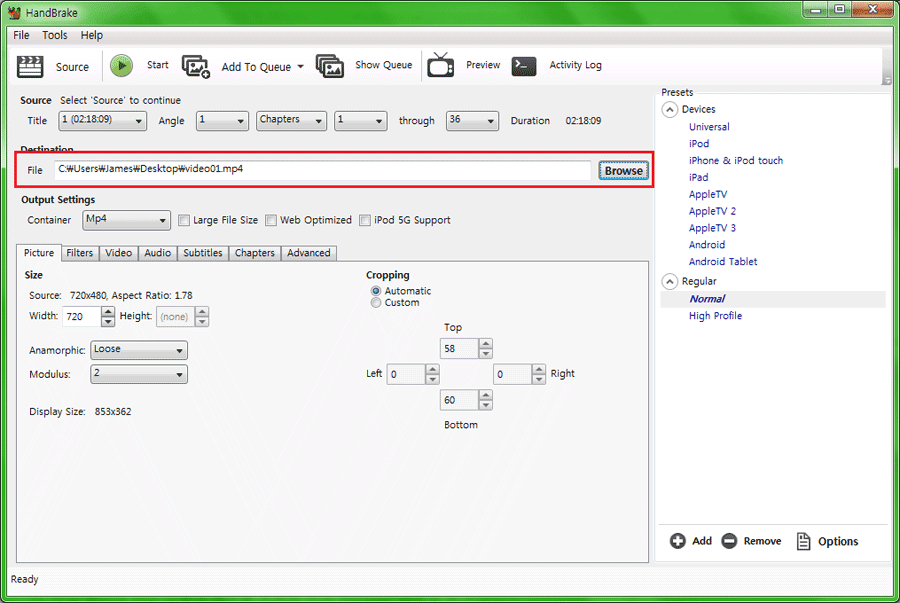Click the Start label button
900x603 pixels.
157,65
